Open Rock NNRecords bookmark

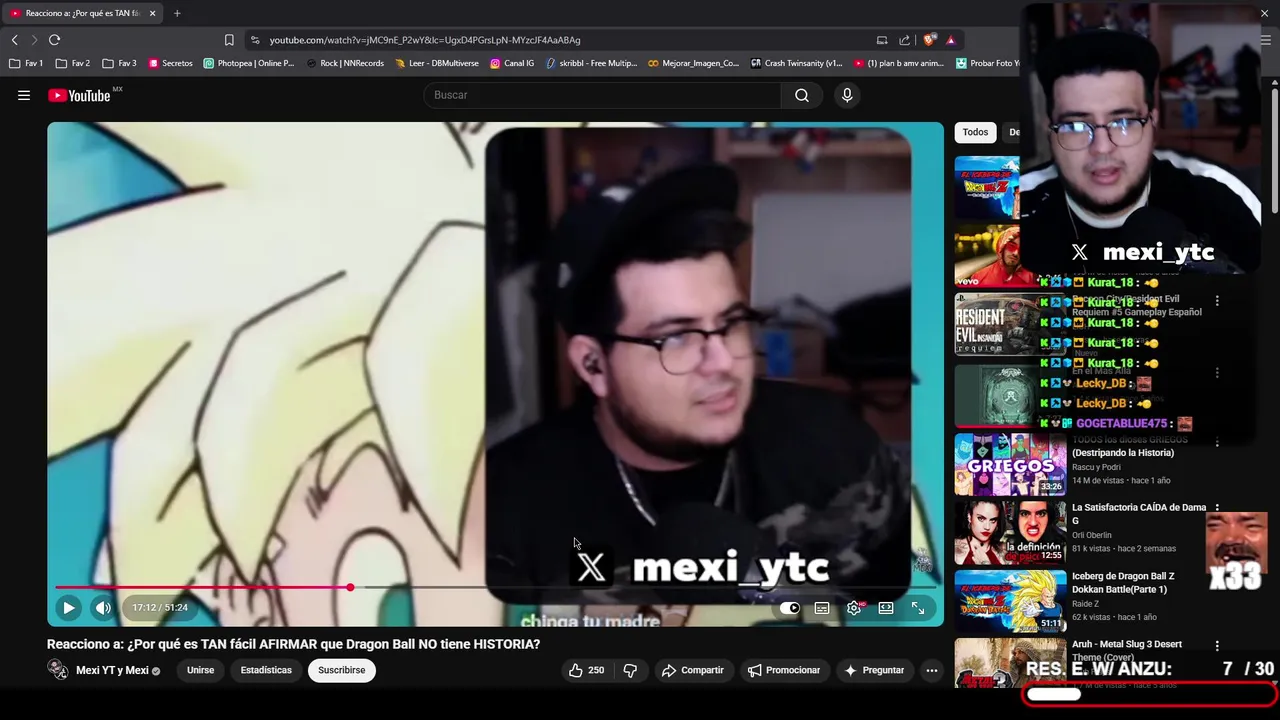coord(345,63)
